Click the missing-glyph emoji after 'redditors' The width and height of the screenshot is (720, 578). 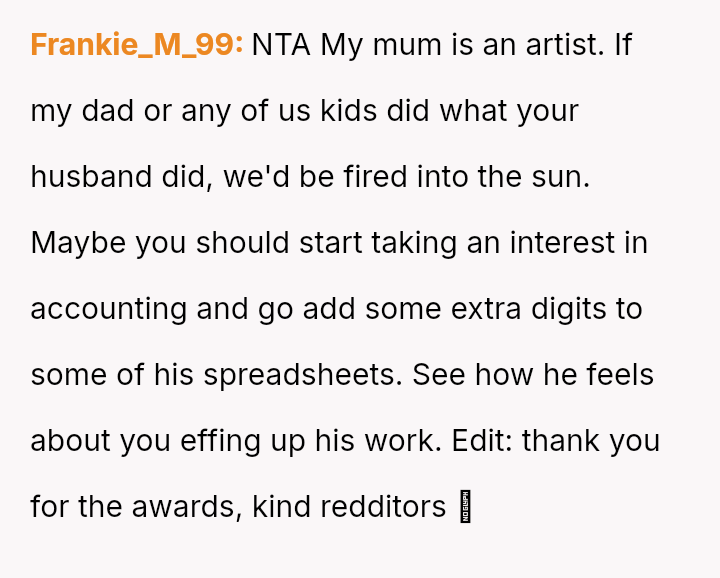[x=464, y=508]
